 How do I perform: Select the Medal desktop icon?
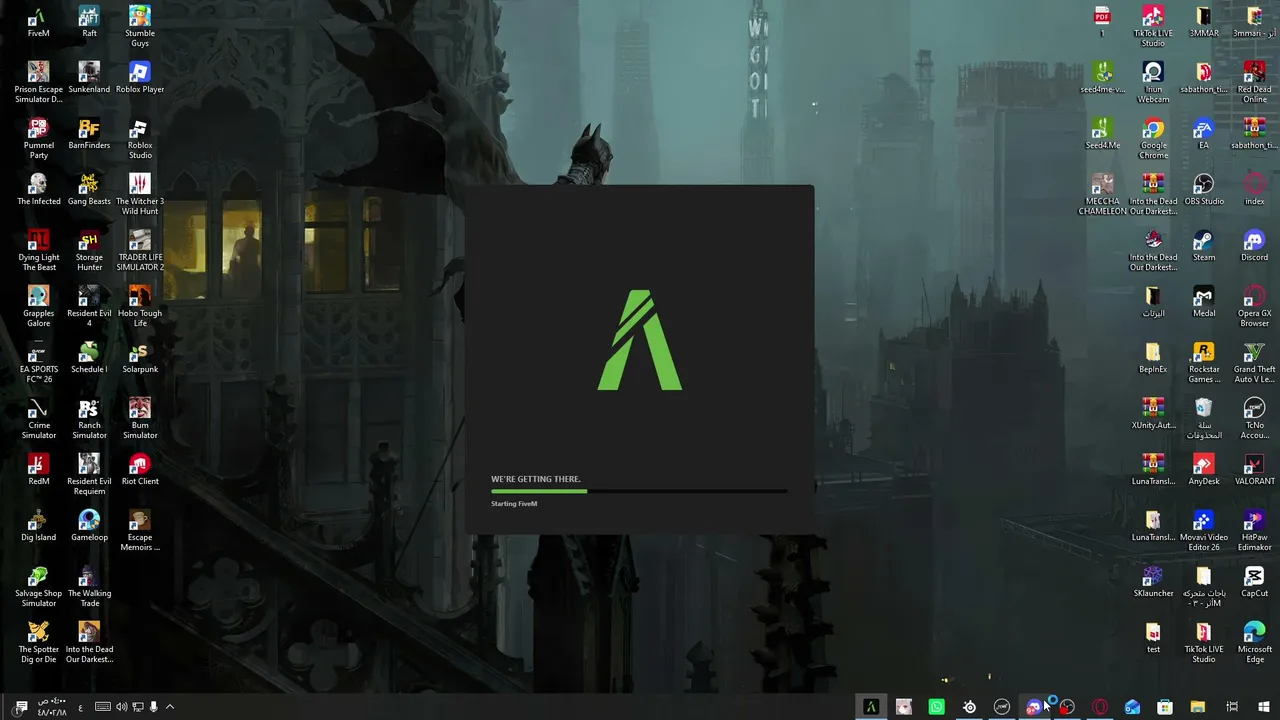(1203, 302)
